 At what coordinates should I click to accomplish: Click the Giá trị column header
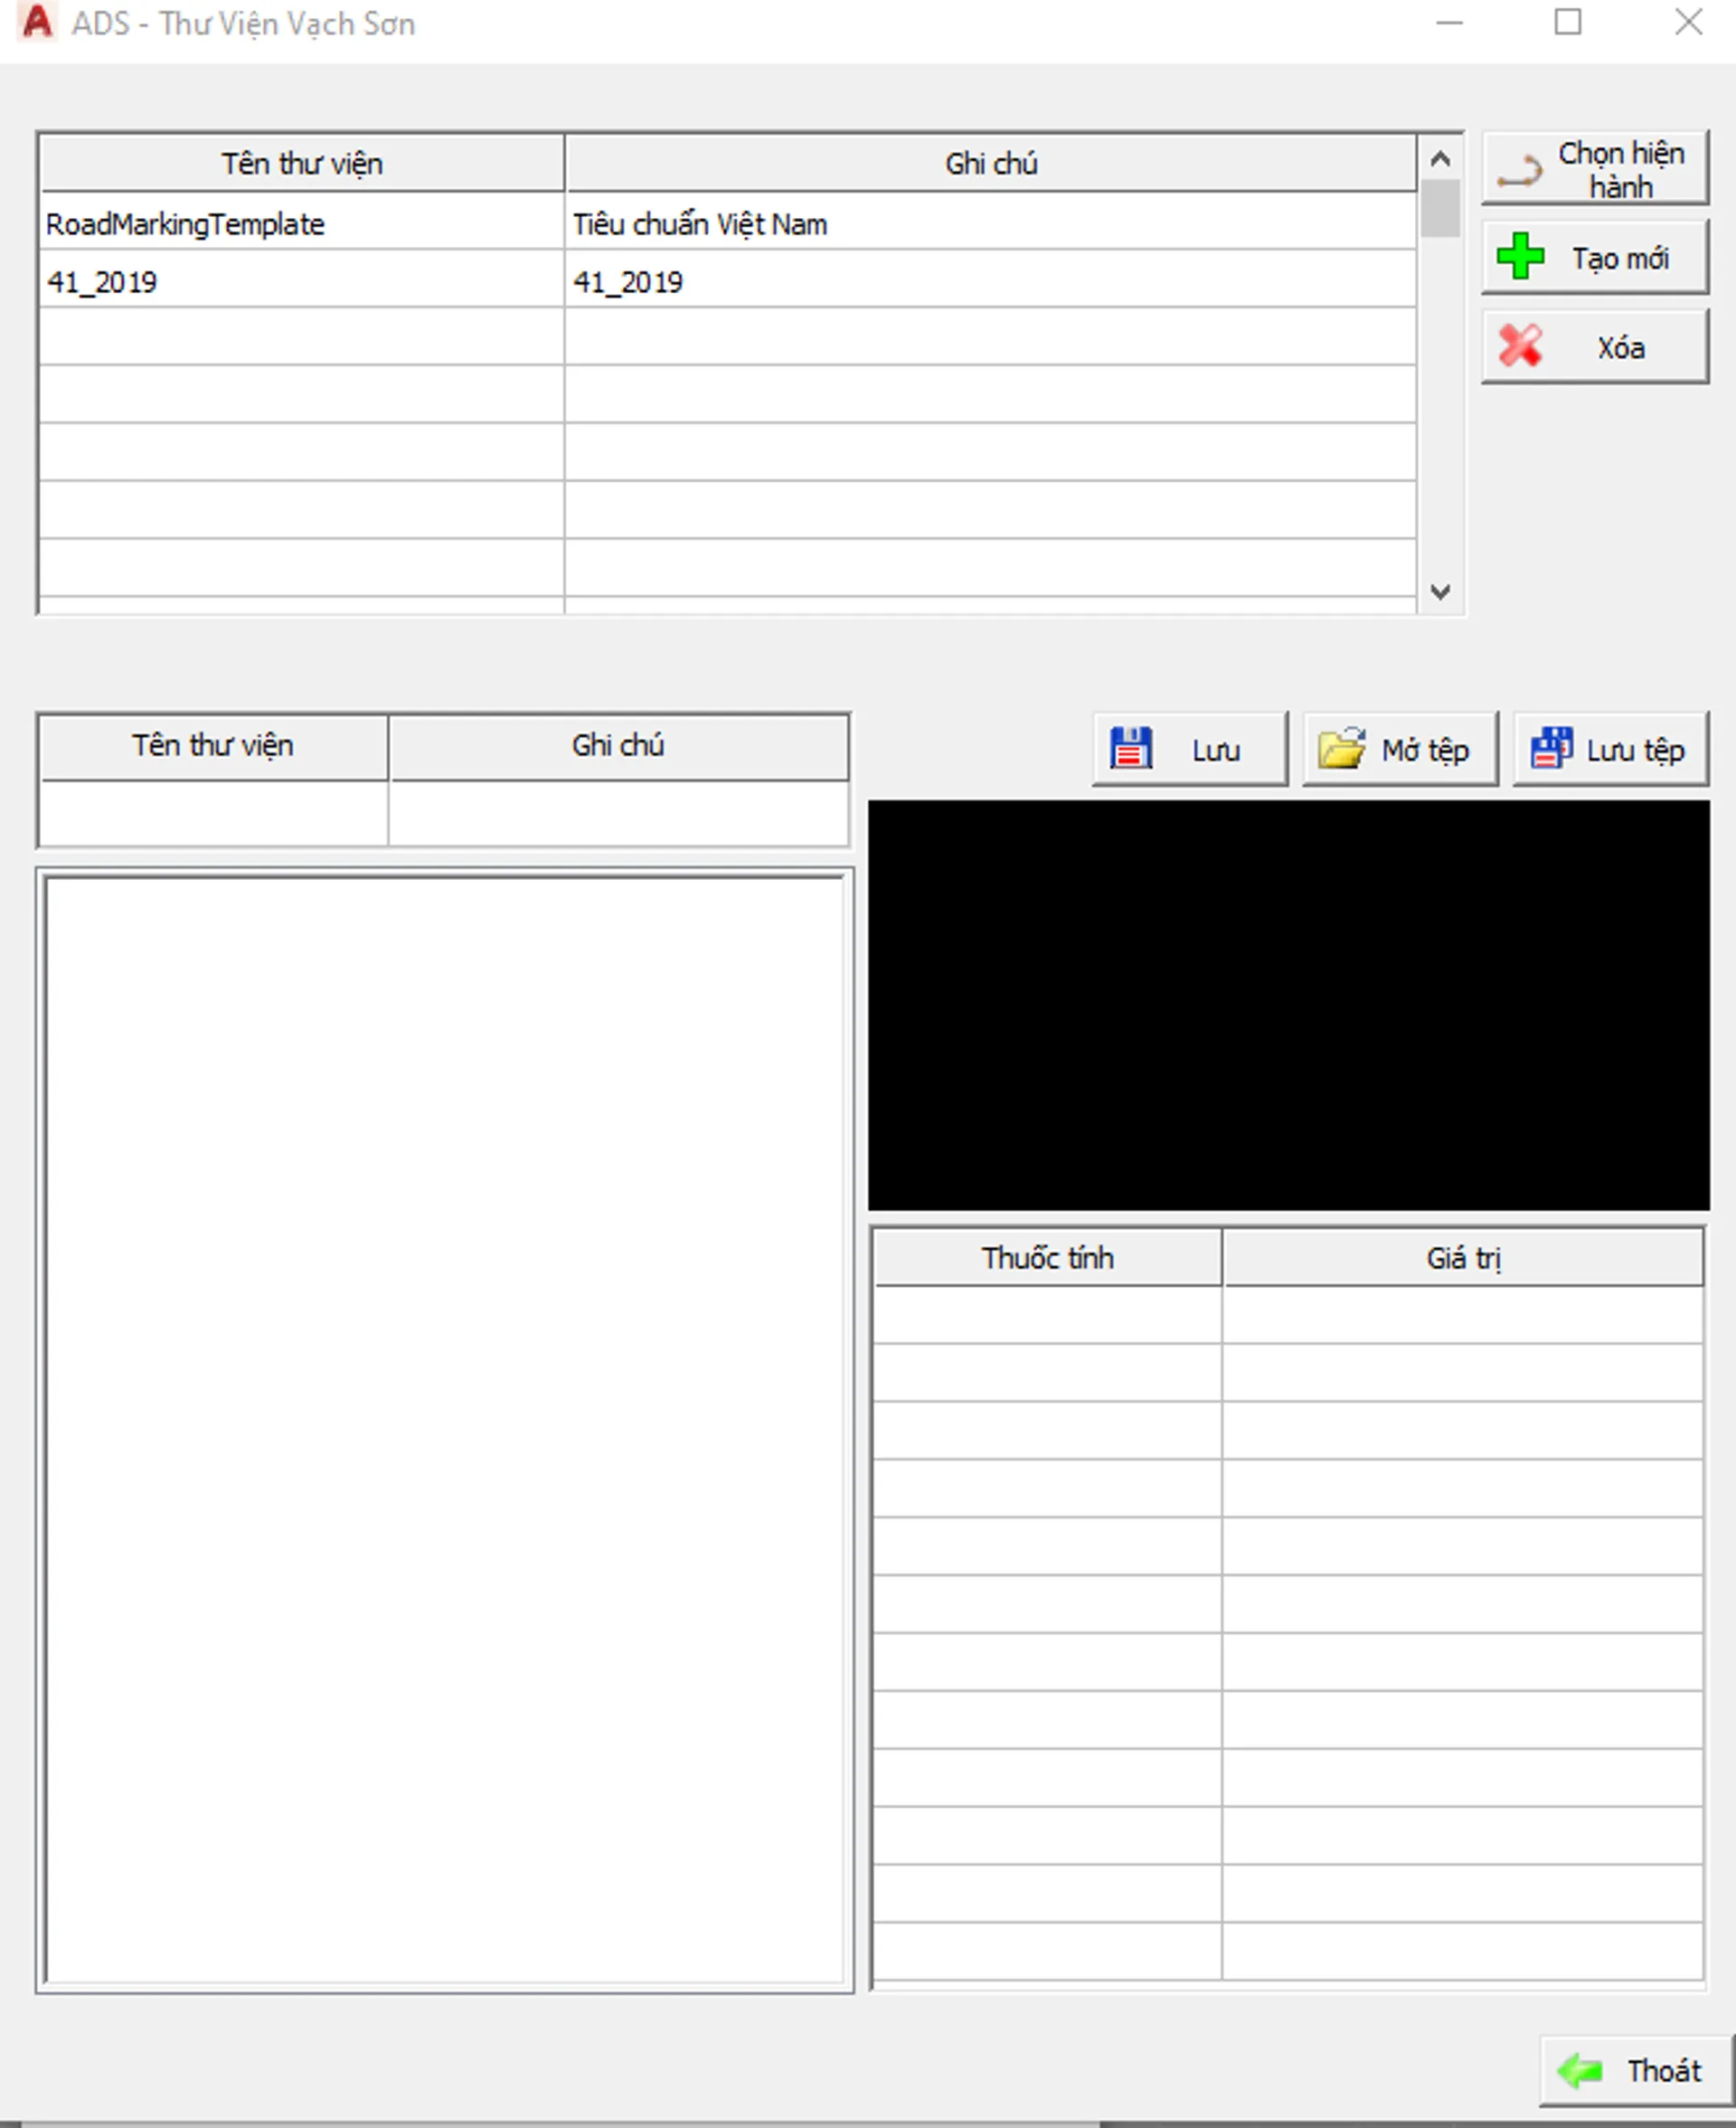[1463, 1257]
